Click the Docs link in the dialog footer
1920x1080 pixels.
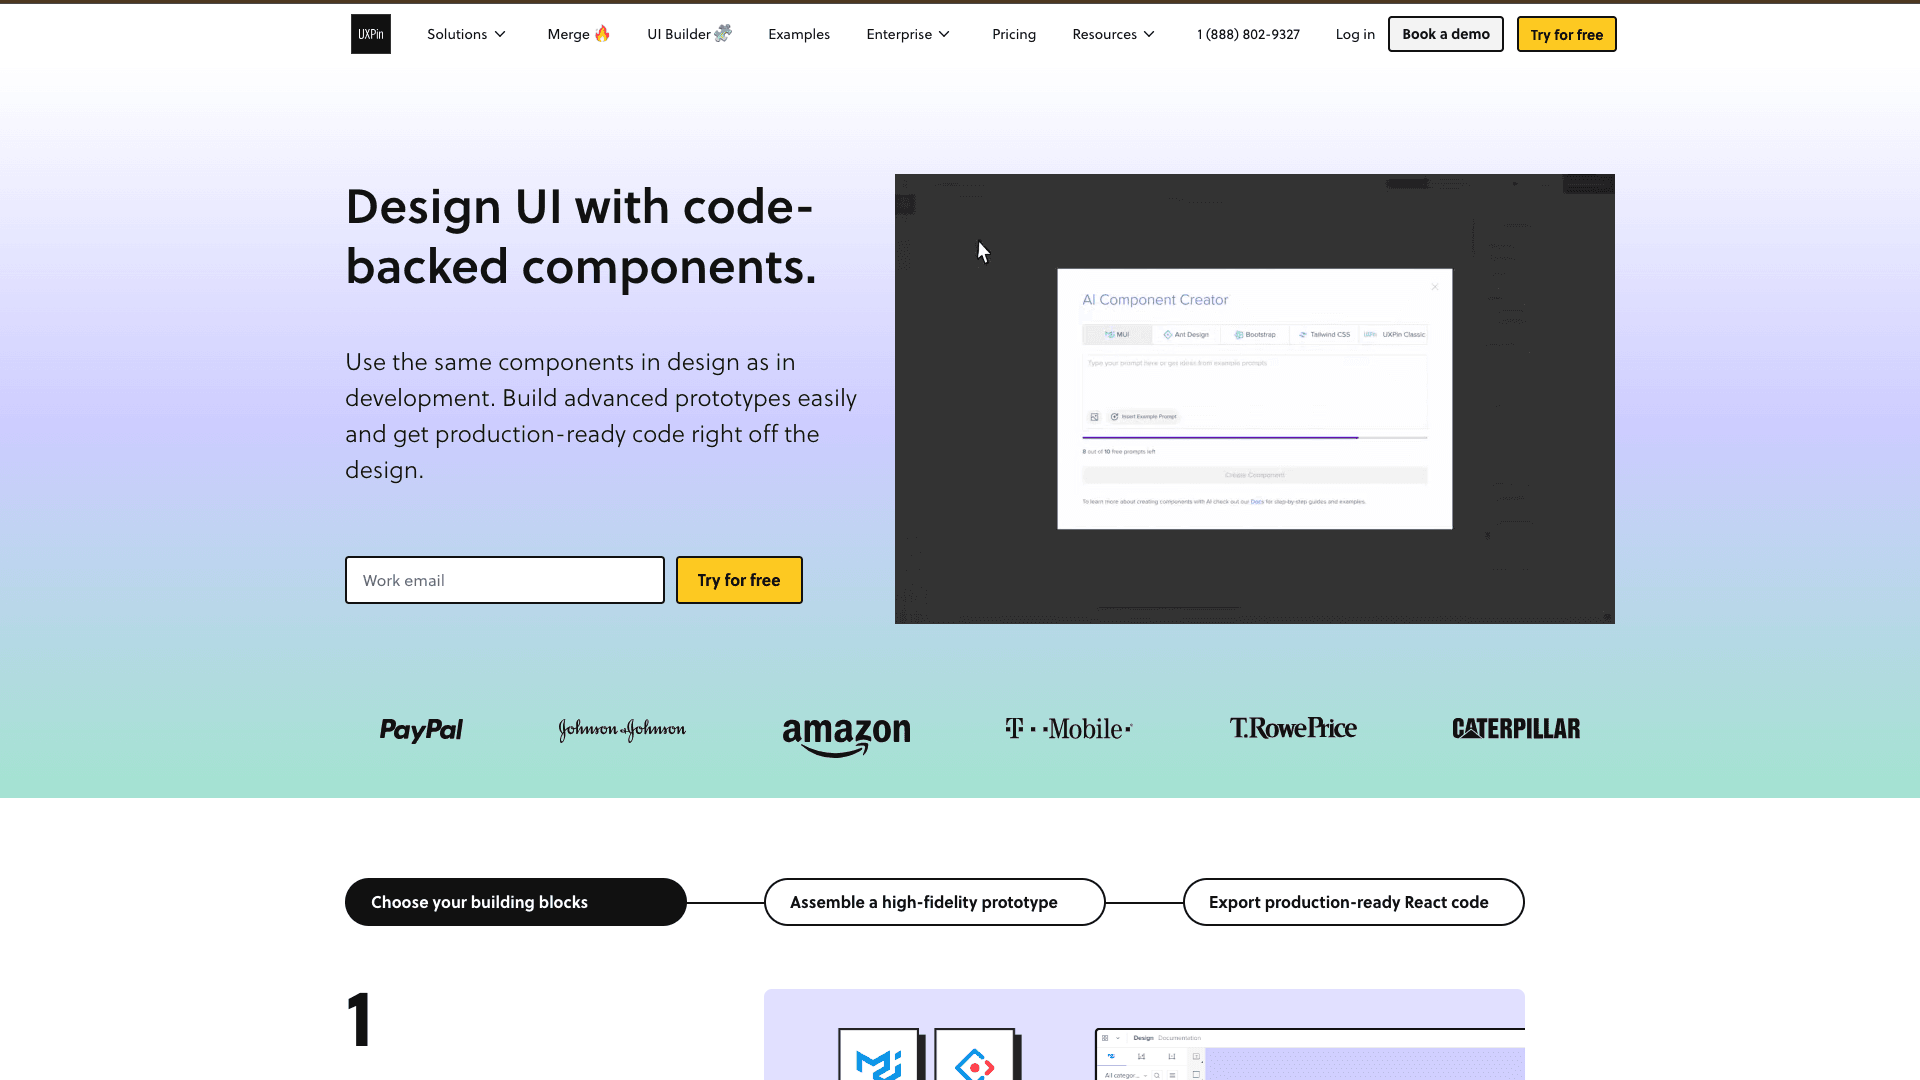pyautogui.click(x=1257, y=502)
